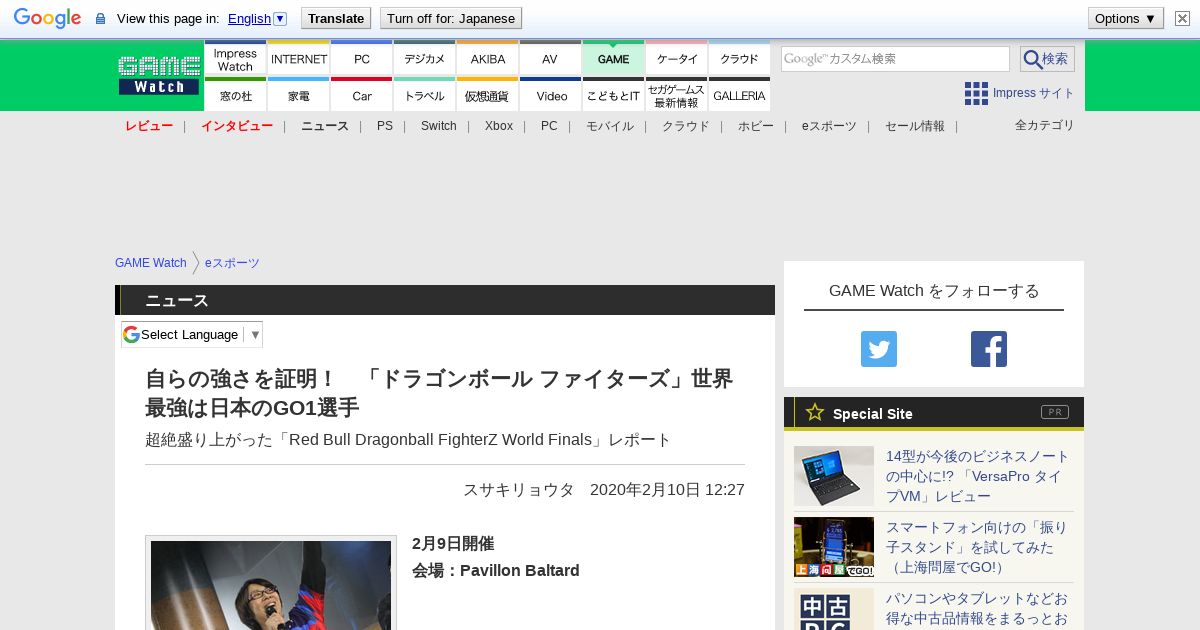This screenshot has width=1200, height=630.
Task: Open 全カテゴリ link
Action: (x=1045, y=125)
